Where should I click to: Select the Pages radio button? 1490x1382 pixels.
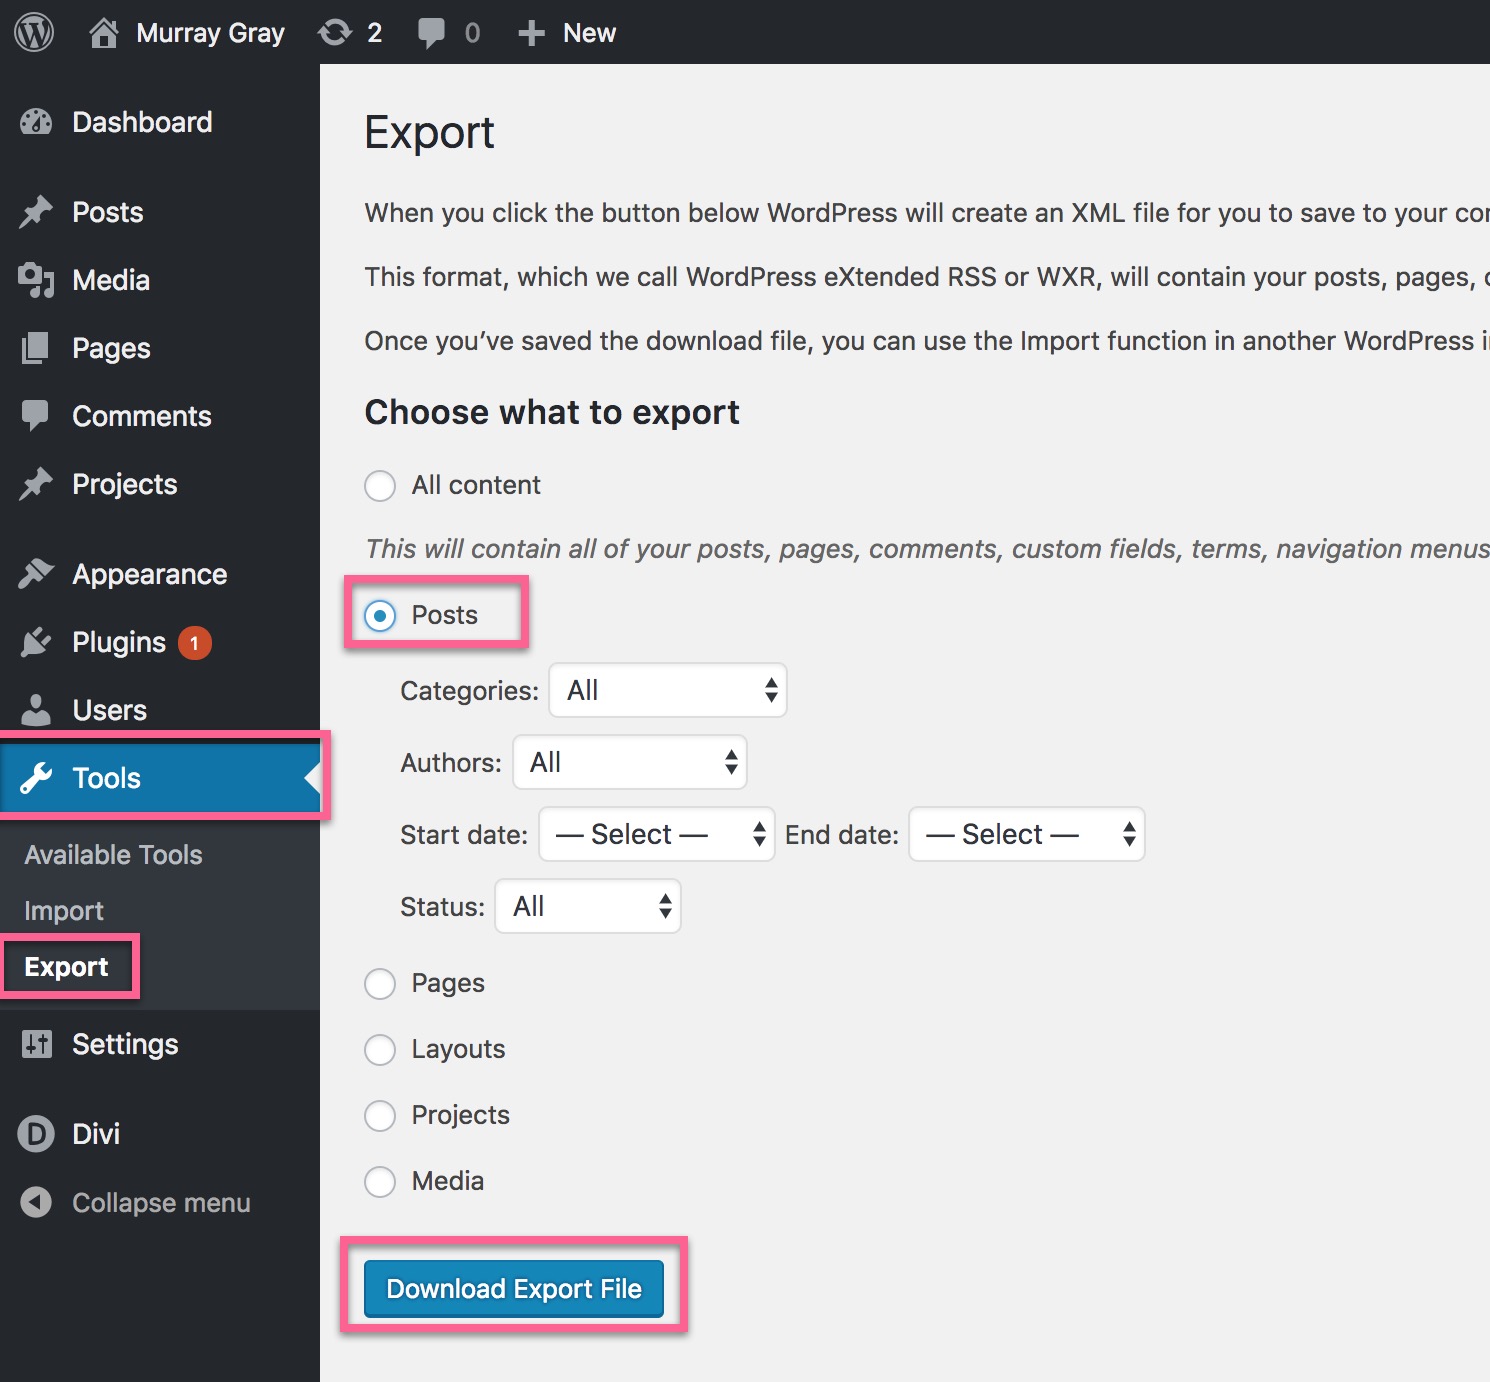(380, 984)
